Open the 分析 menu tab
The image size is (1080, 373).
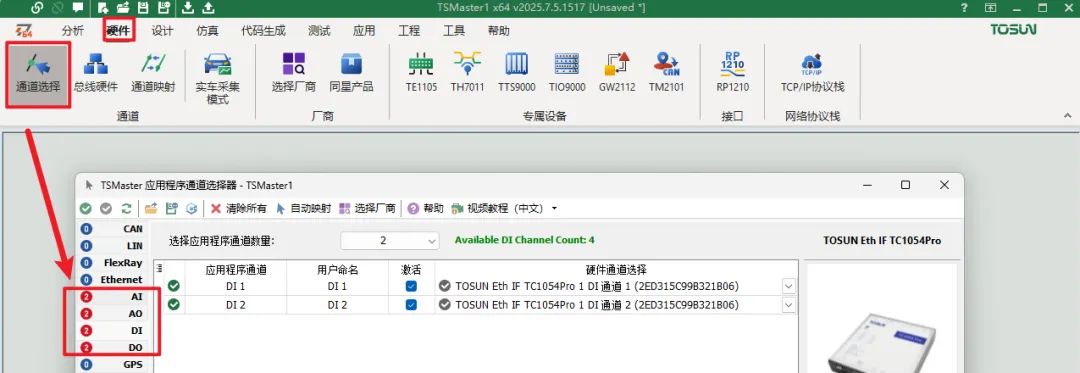point(73,31)
